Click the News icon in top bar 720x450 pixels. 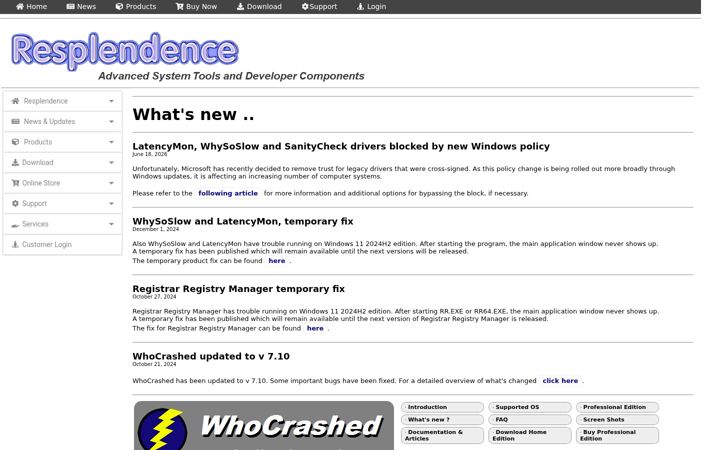click(70, 6)
